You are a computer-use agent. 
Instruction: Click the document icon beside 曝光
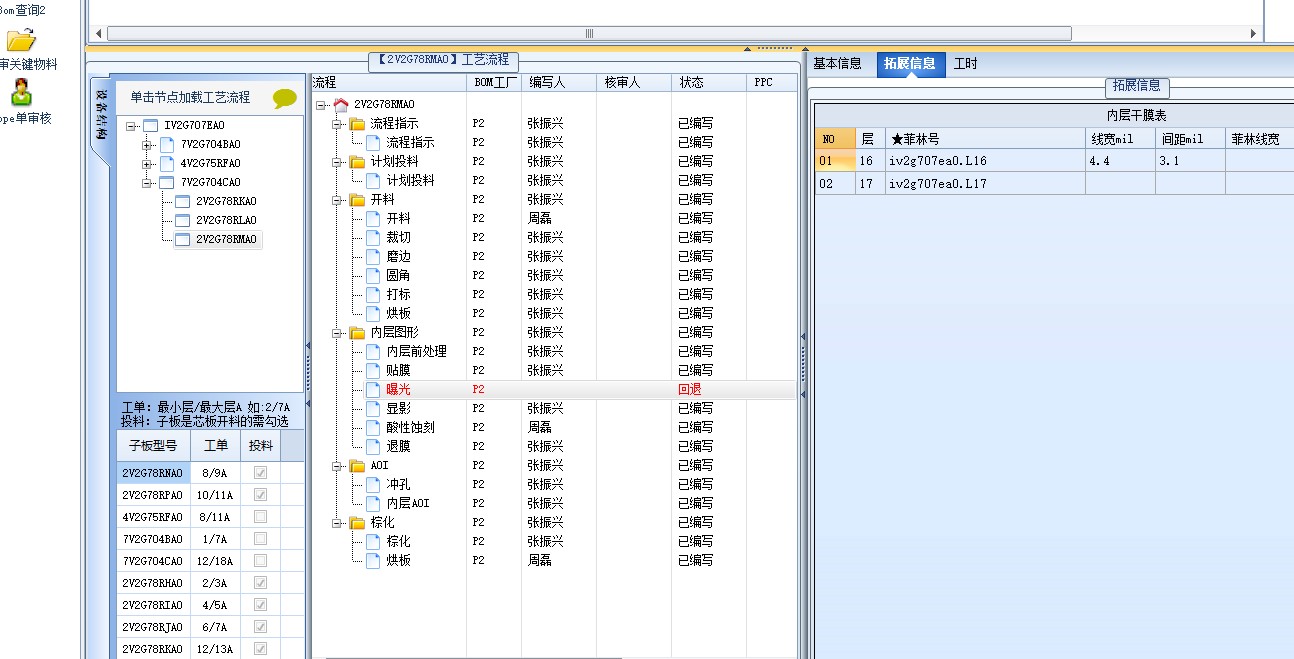(373, 389)
